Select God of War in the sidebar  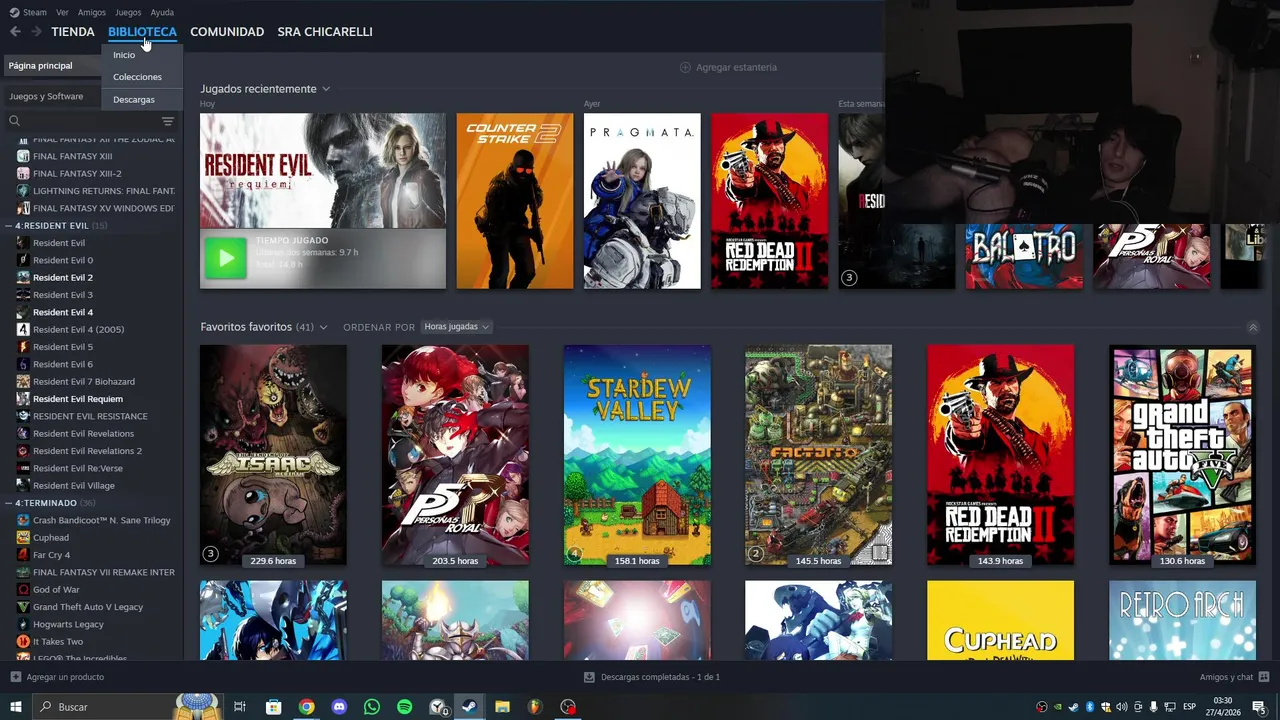tap(56, 590)
